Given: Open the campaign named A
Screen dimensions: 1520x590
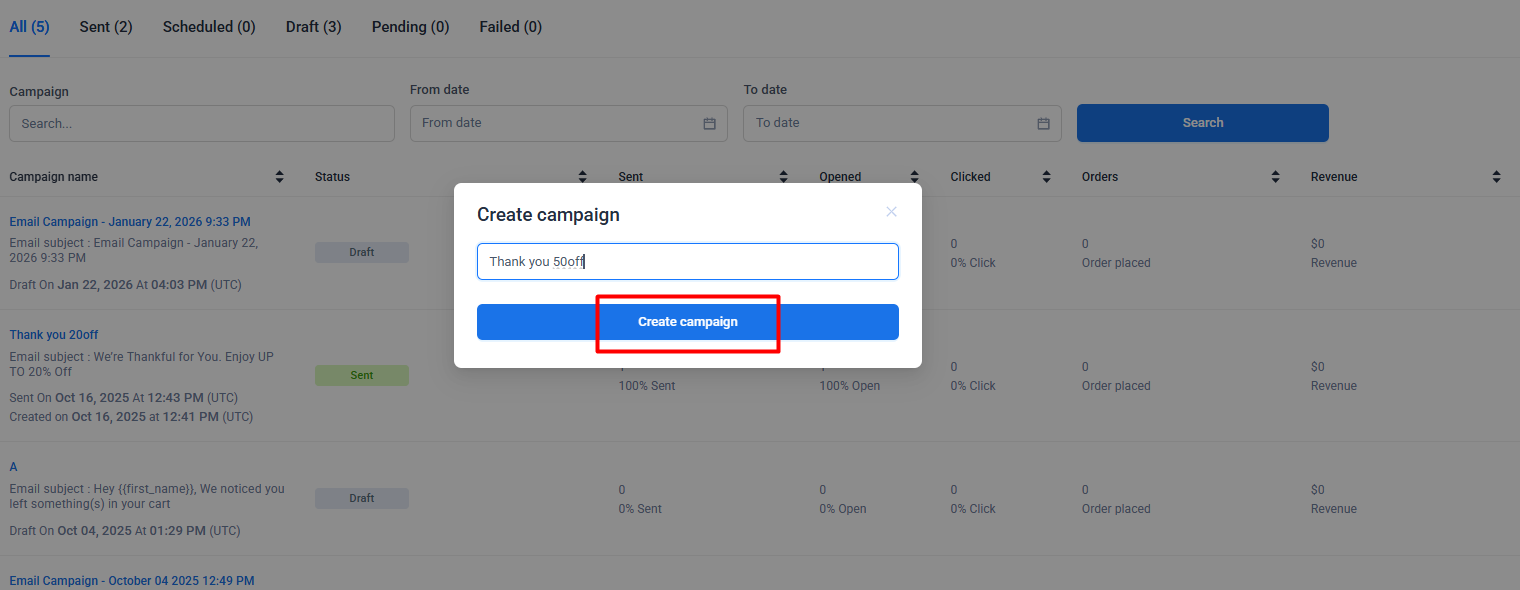Looking at the screenshot, I should point(14,467).
